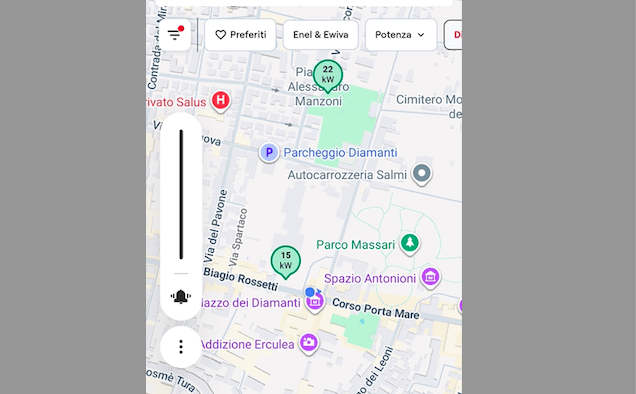Click the Spazio Antonioni label
Screen dimensions: 636x394
[x=370, y=279]
